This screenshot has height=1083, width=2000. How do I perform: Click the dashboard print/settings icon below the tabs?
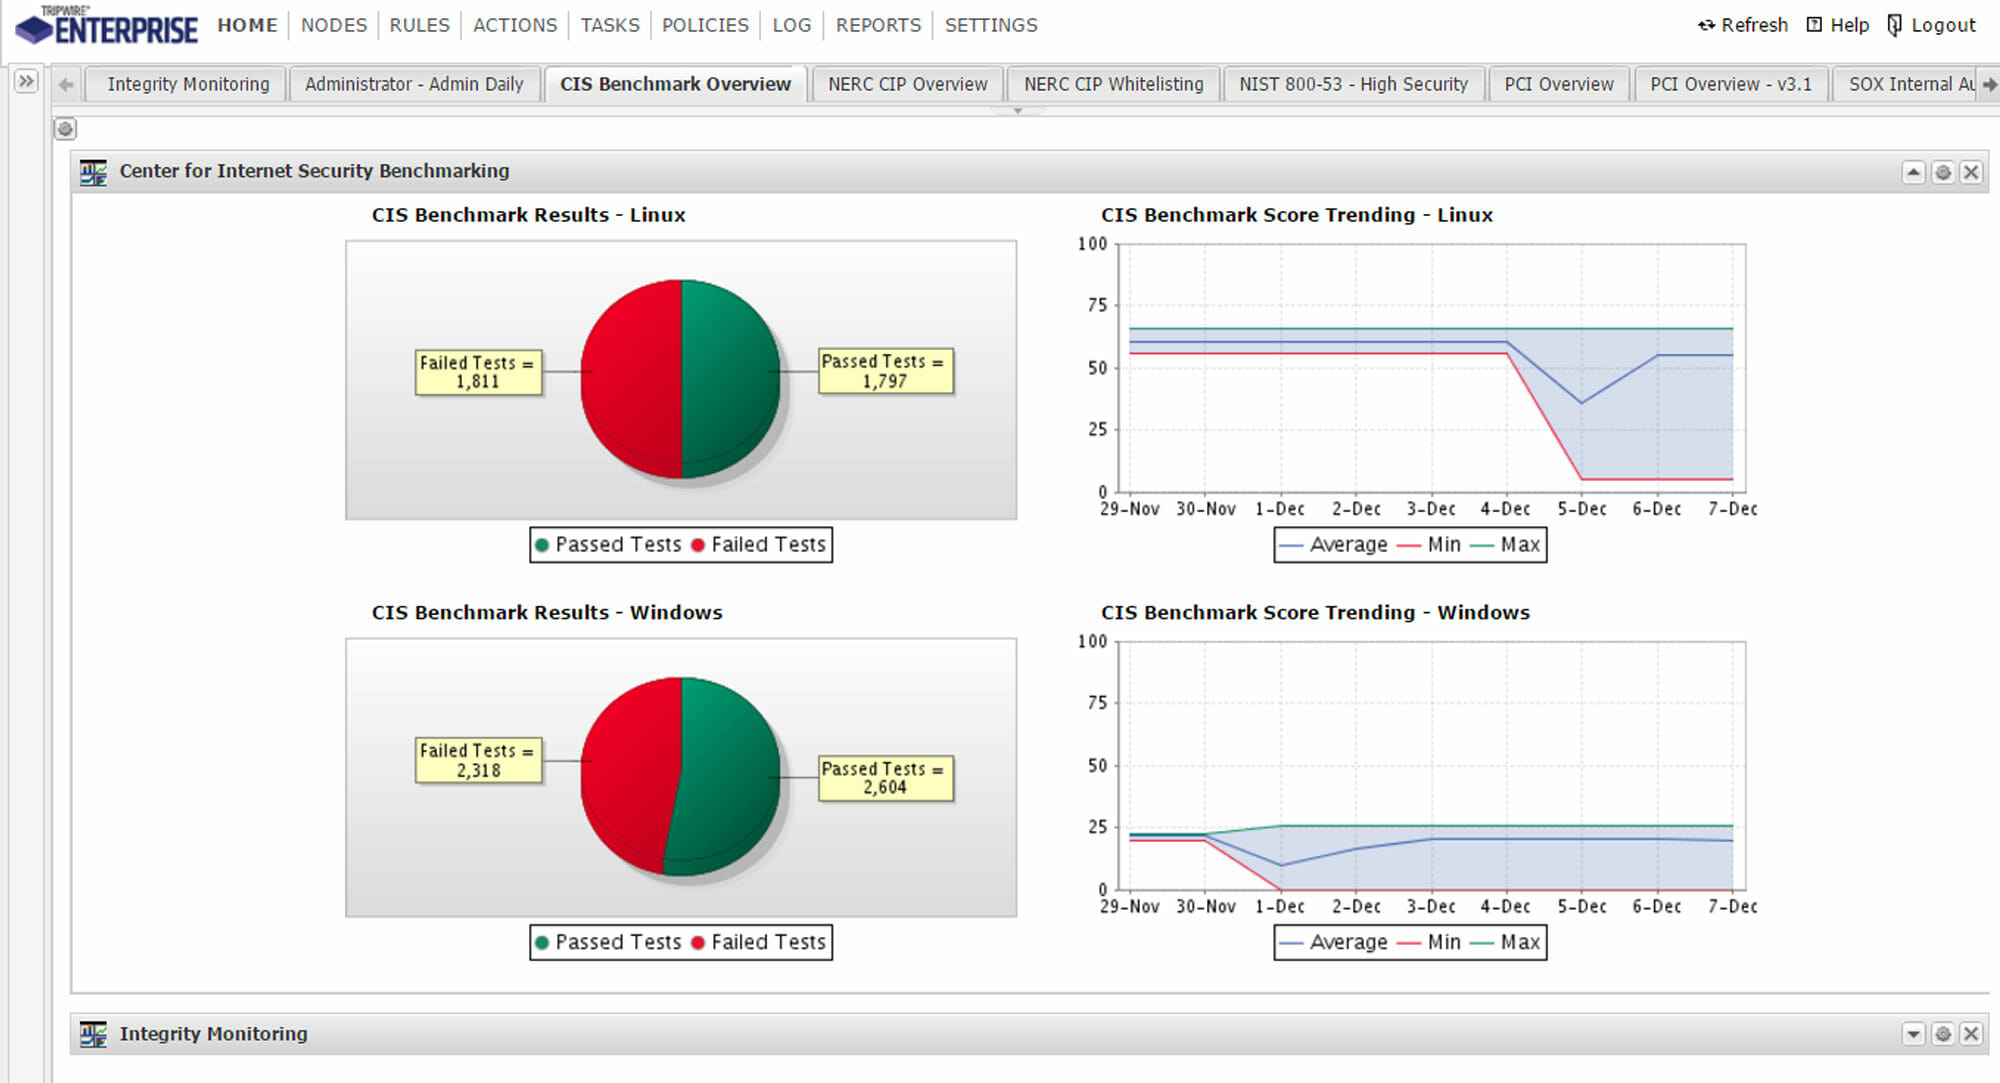[65, 129]
